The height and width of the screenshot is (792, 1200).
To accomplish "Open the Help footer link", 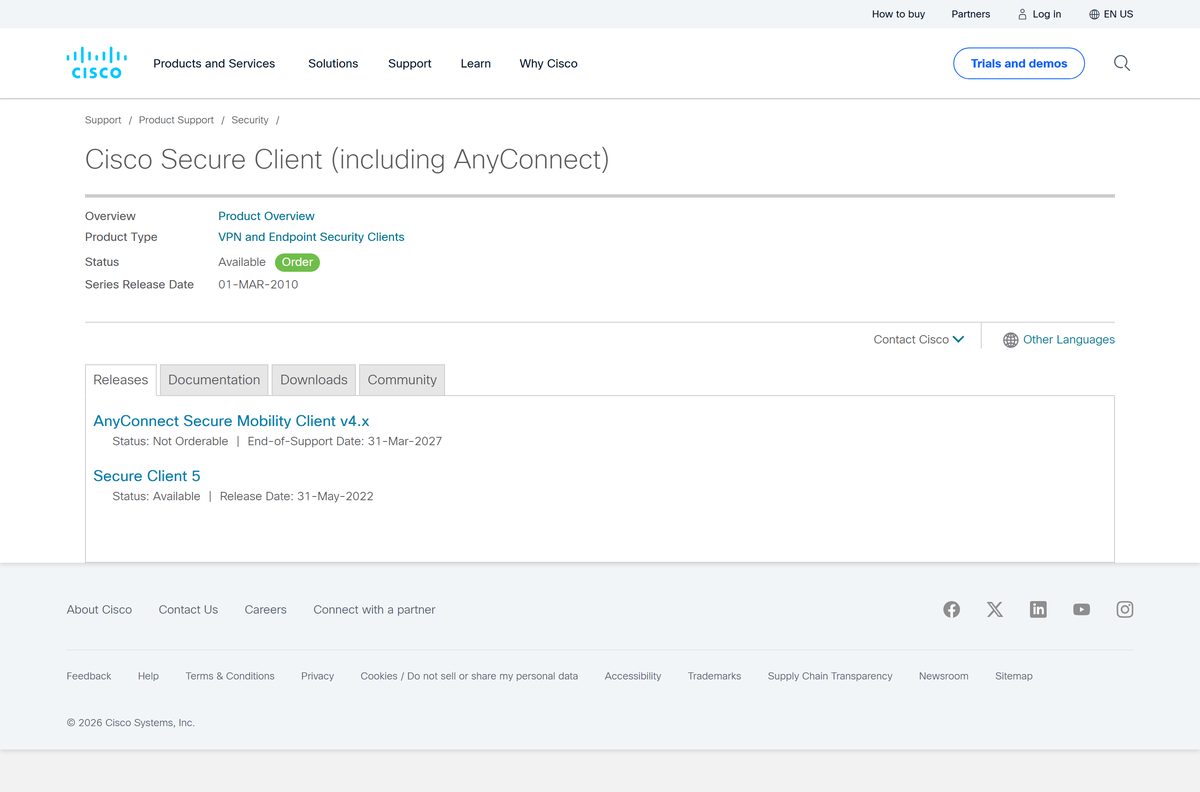I will click(x=148, y=676).
